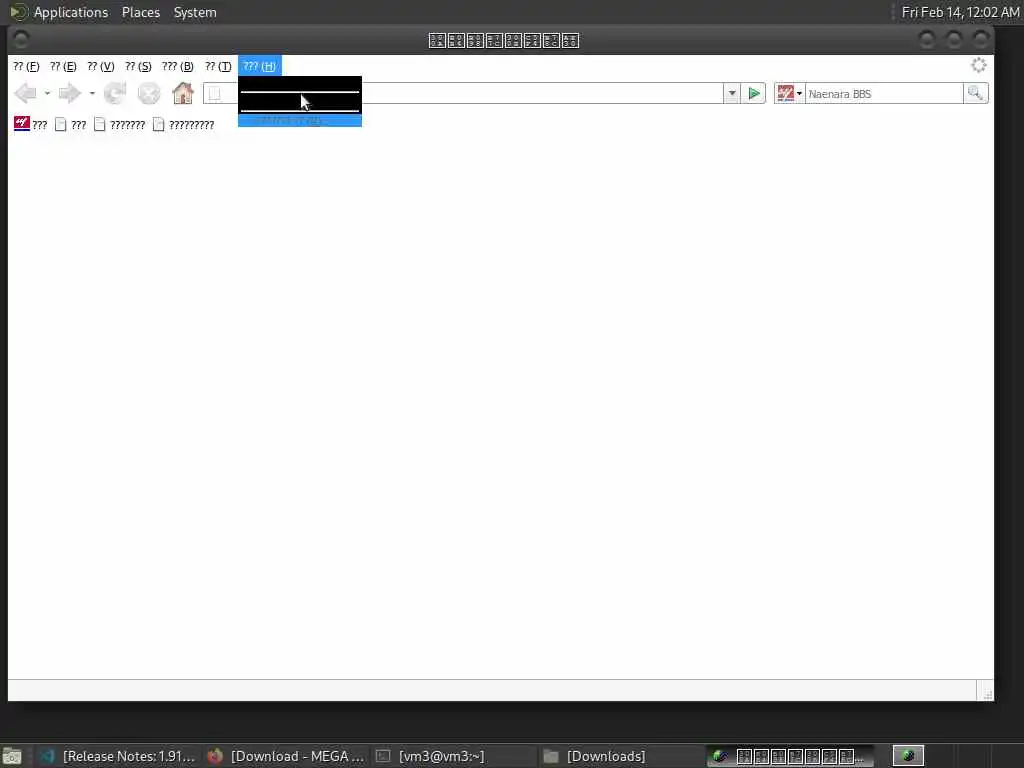Open the (F) File menu
Viewport: 1024px width, 768px height.
(x=26, y=66)
